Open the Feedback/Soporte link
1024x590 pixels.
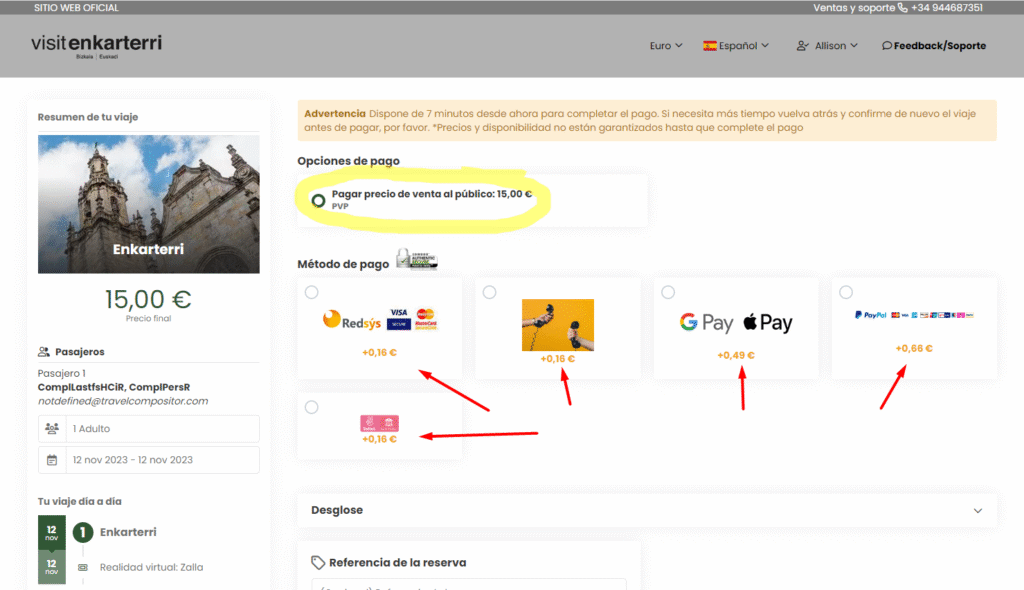933,46
